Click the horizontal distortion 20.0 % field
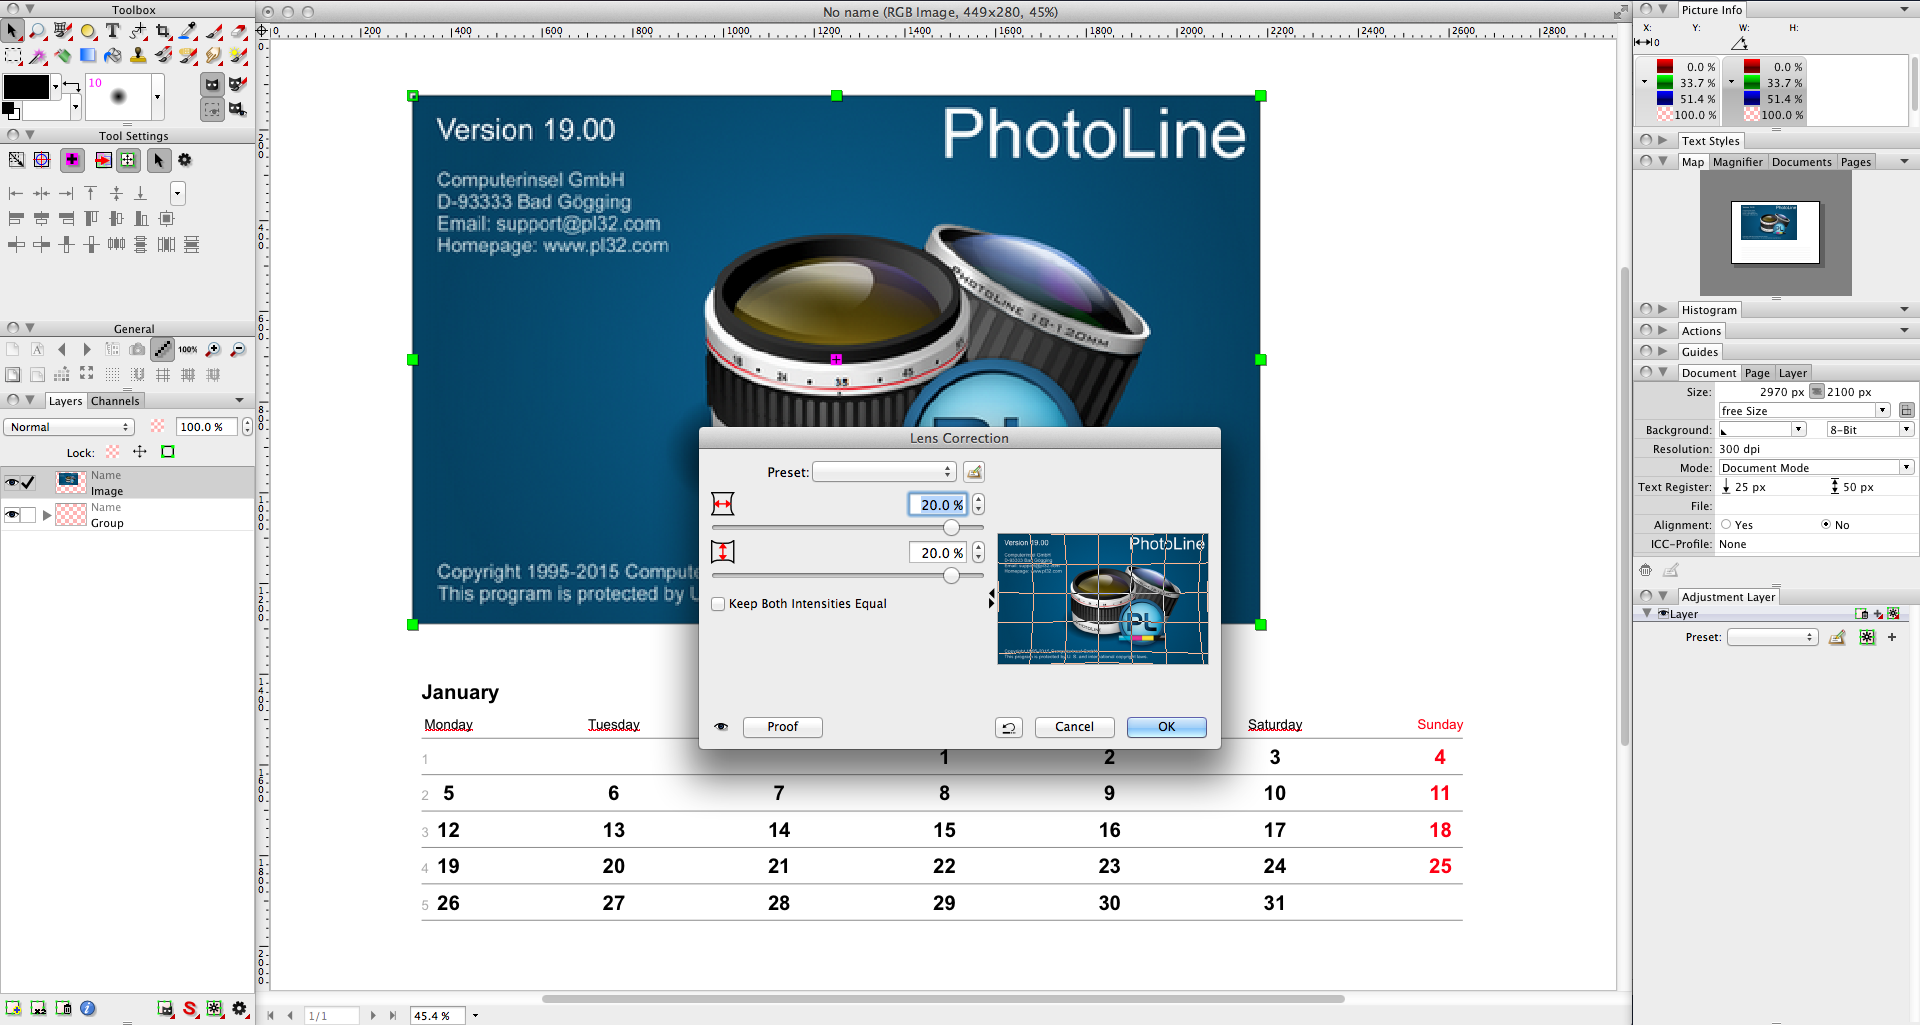This screenshot has height=1025, width=1920. (938, 505)
